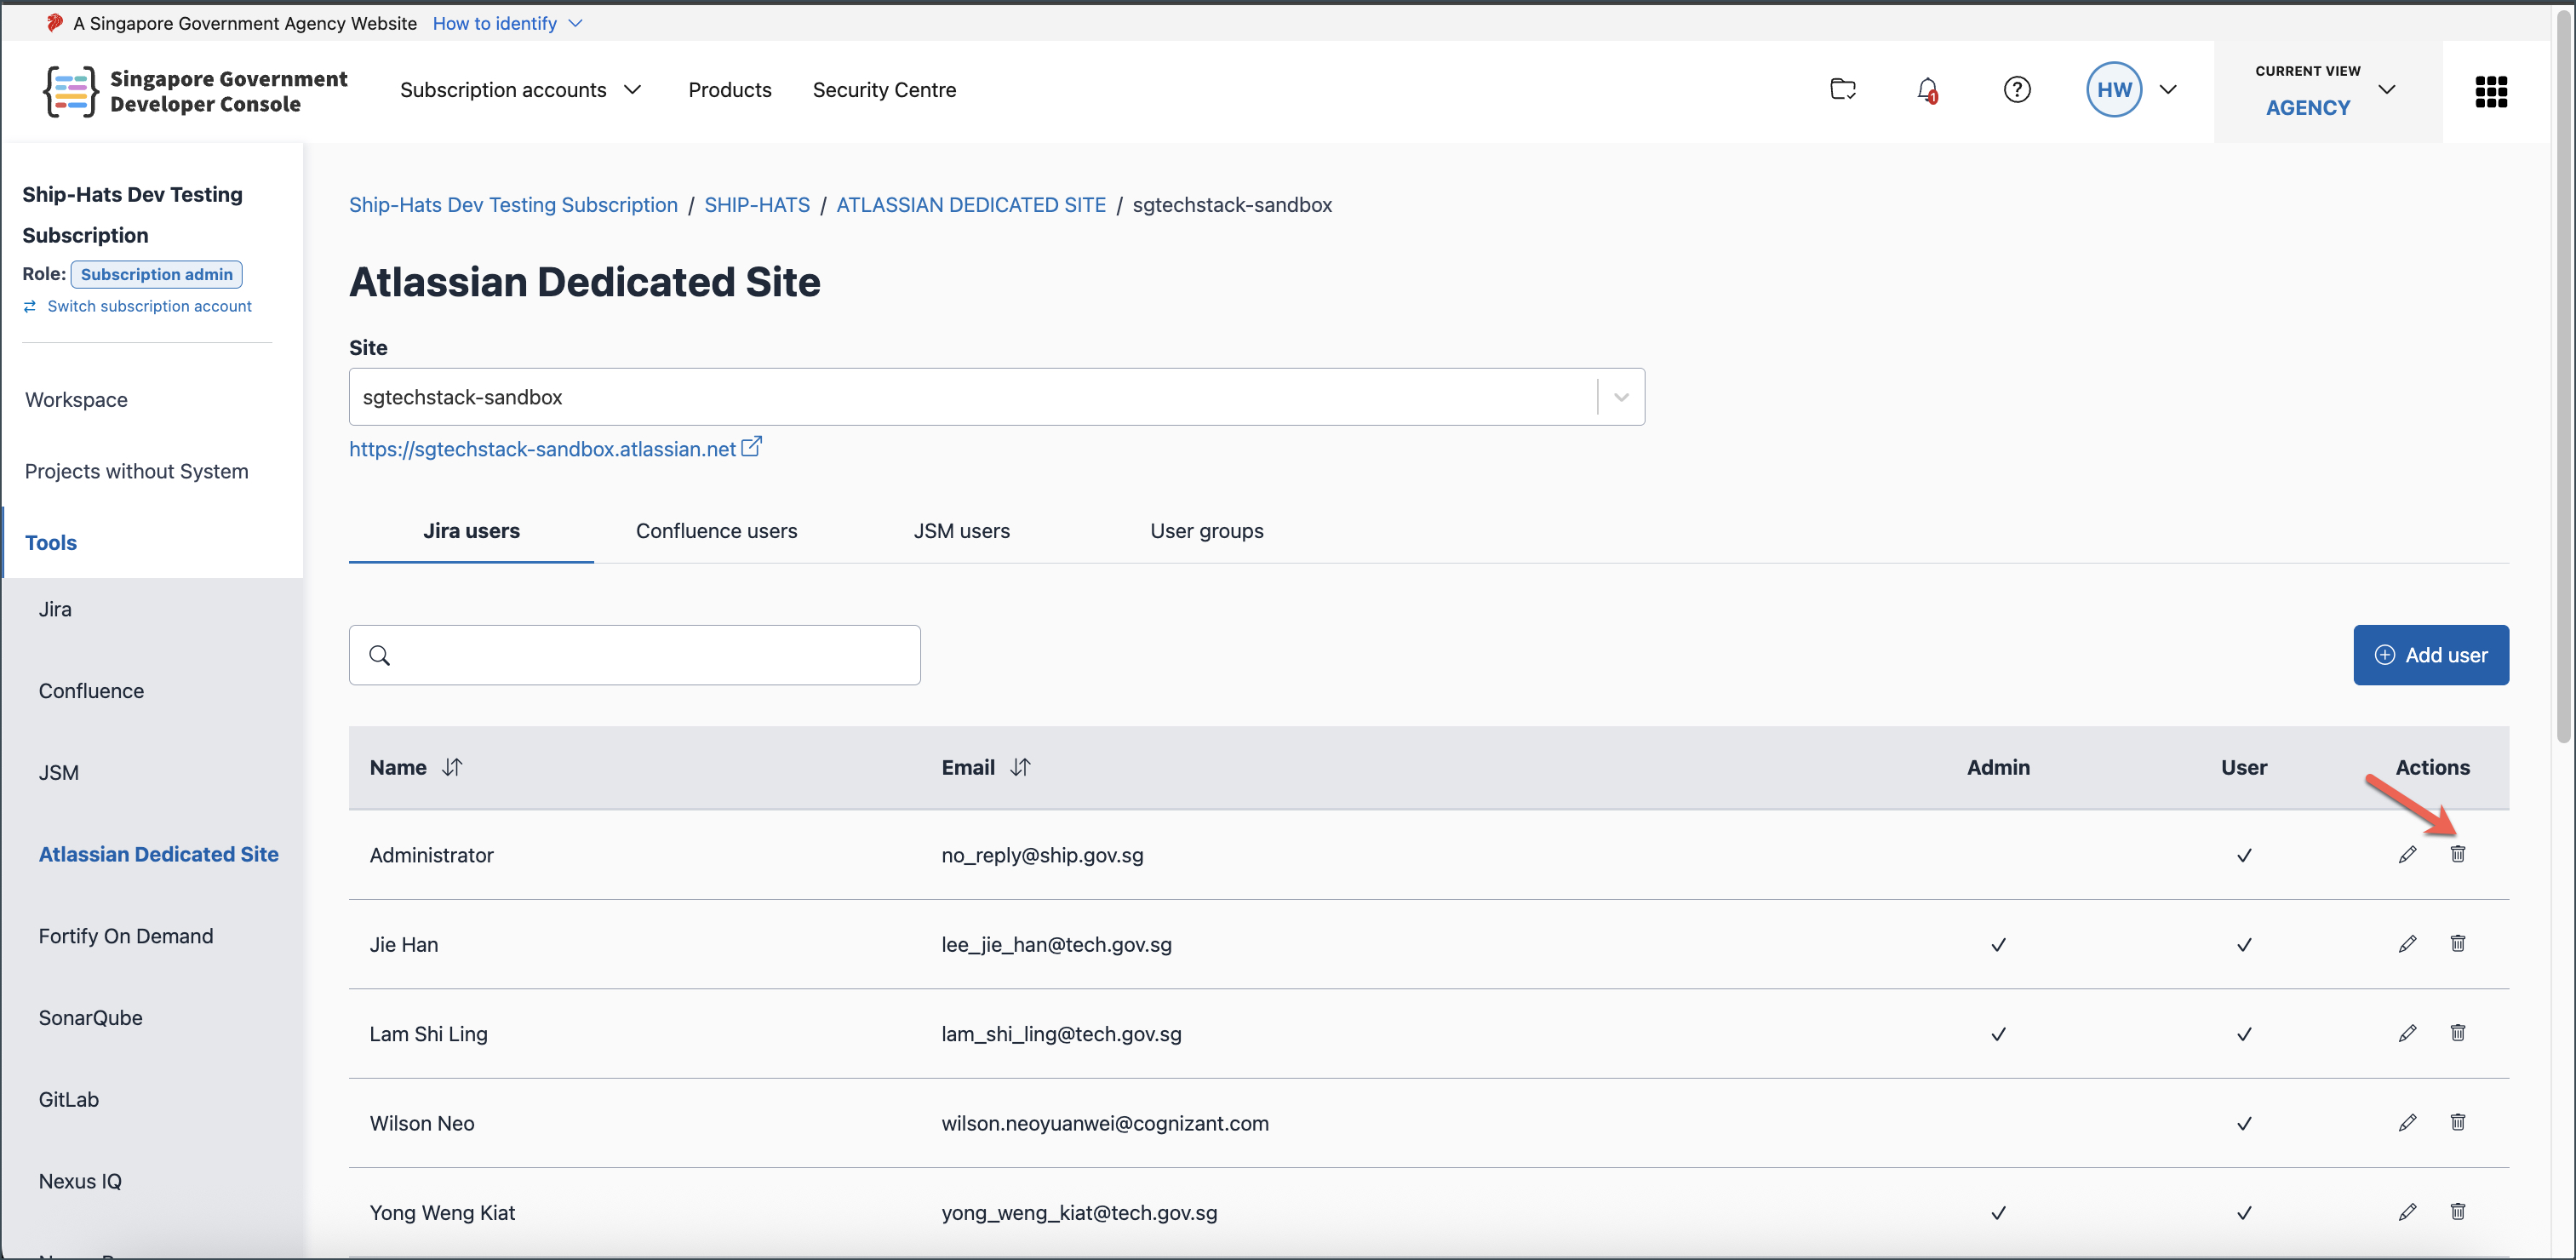This screenshot has height=1260, width=2576.
Task: Delete the Yong Weng Kiat user
Action: (x=2457, y=1212)
